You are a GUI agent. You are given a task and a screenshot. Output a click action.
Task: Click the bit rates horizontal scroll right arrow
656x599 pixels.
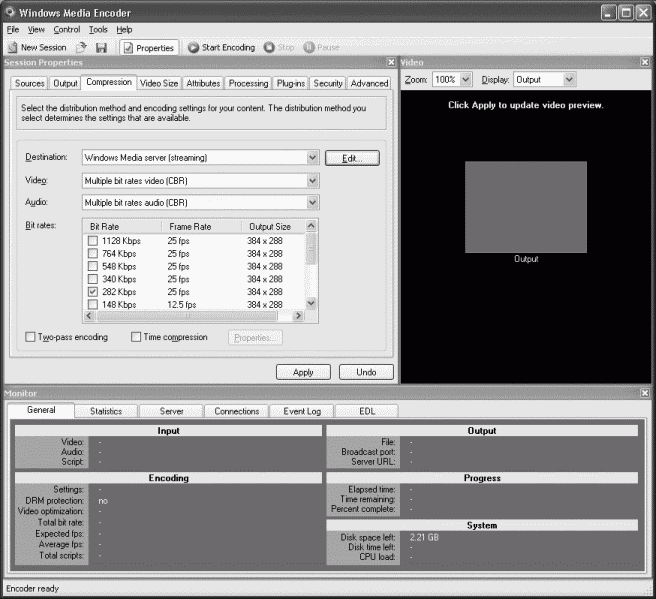point(298,316)
